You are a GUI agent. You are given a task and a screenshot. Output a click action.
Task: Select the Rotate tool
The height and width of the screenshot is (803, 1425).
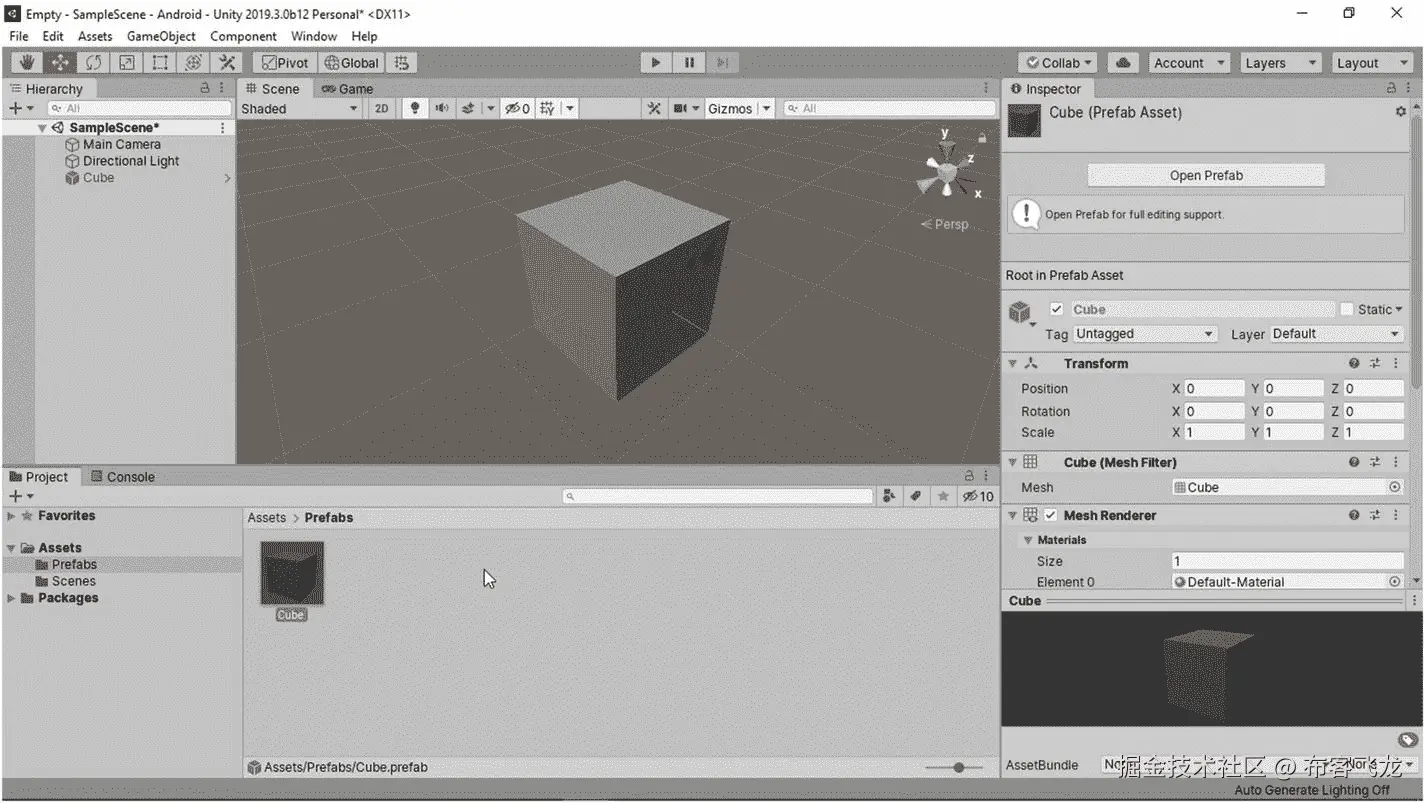tap(94, 62)
